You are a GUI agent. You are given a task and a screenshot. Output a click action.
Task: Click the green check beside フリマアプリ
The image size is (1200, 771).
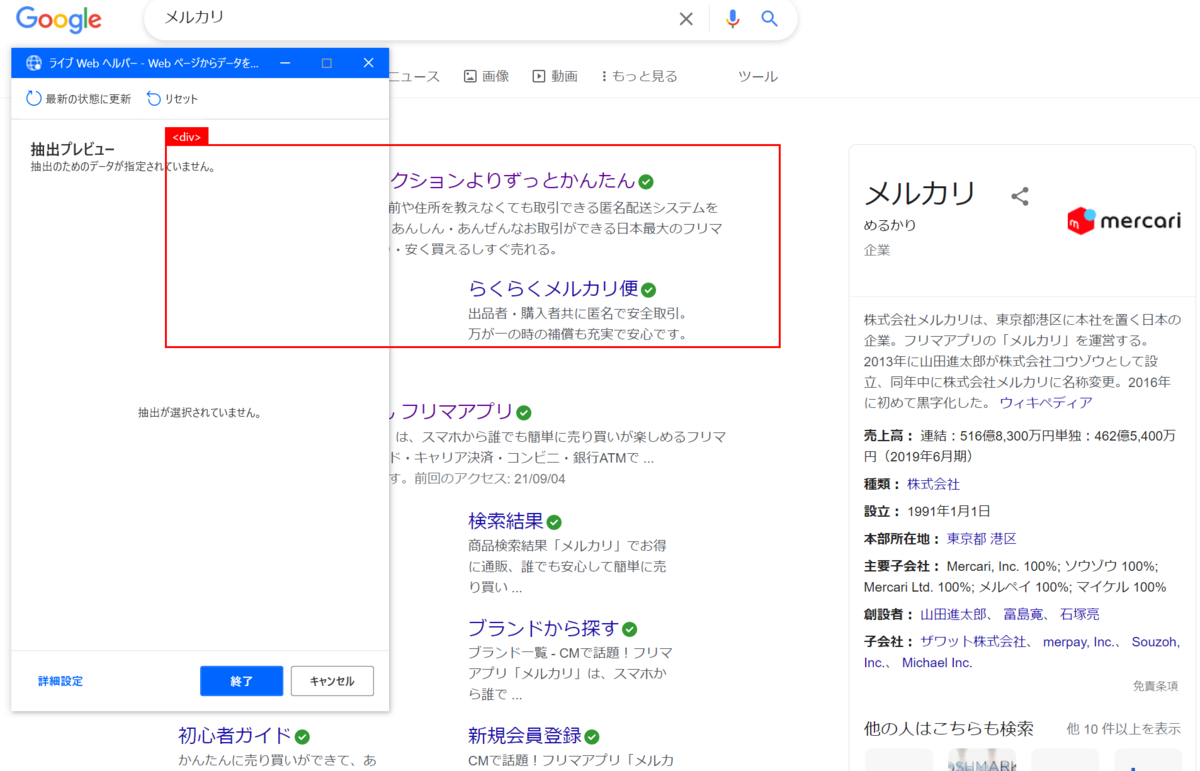pyautogui.click(x=524, y=412)
